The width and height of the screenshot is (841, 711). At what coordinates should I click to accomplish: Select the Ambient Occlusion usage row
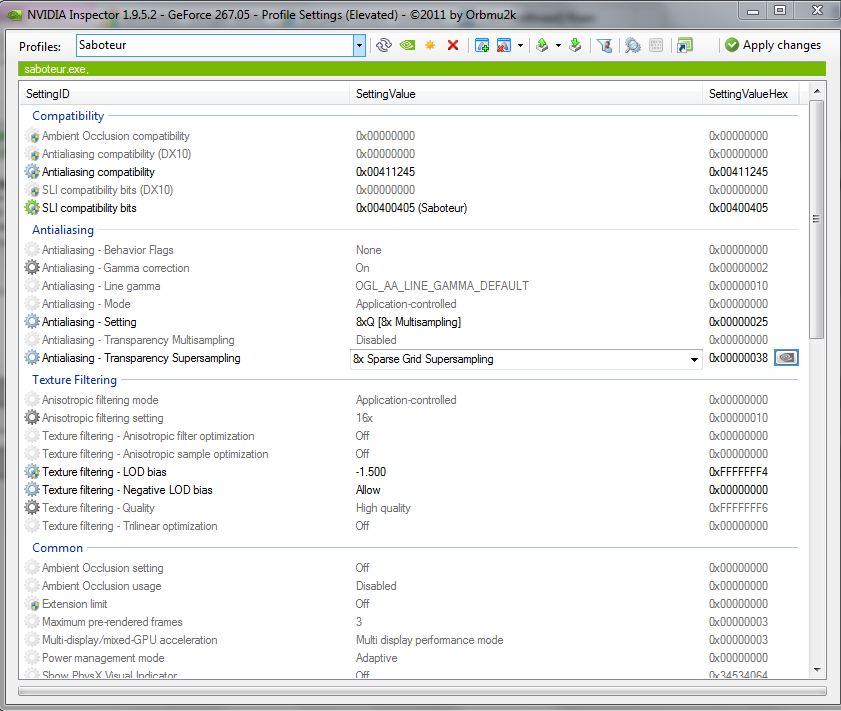click(x=410, y=586)
